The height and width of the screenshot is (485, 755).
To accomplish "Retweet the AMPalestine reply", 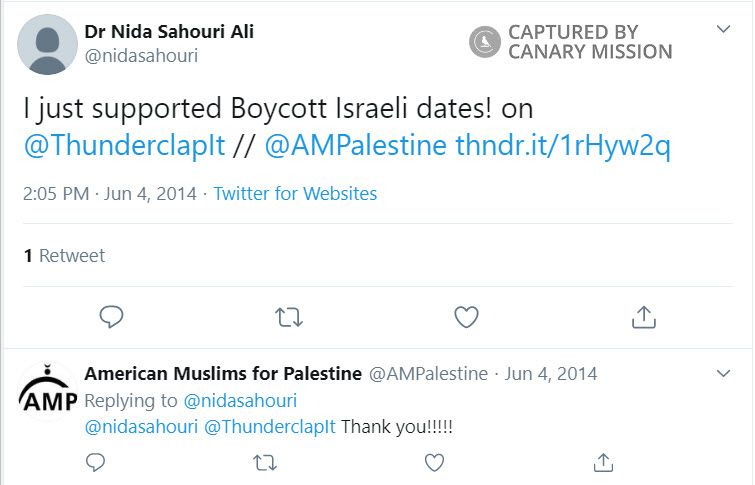I will 265,462.
